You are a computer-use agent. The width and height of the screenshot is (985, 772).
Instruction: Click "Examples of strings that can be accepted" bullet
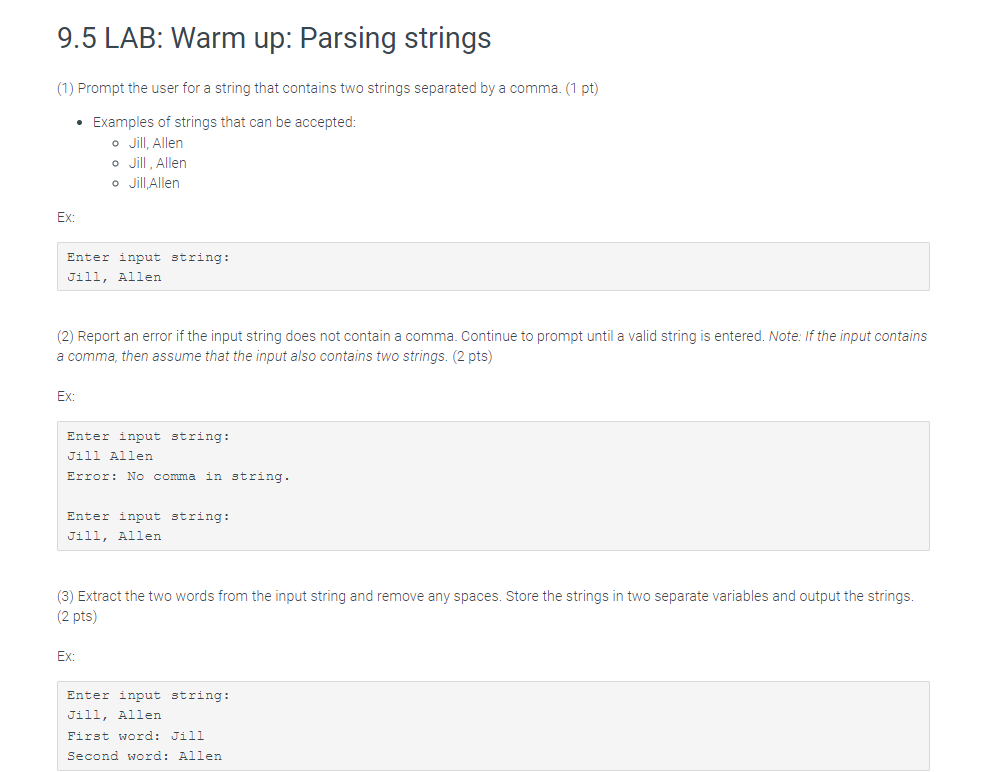[x=224, y=122]
